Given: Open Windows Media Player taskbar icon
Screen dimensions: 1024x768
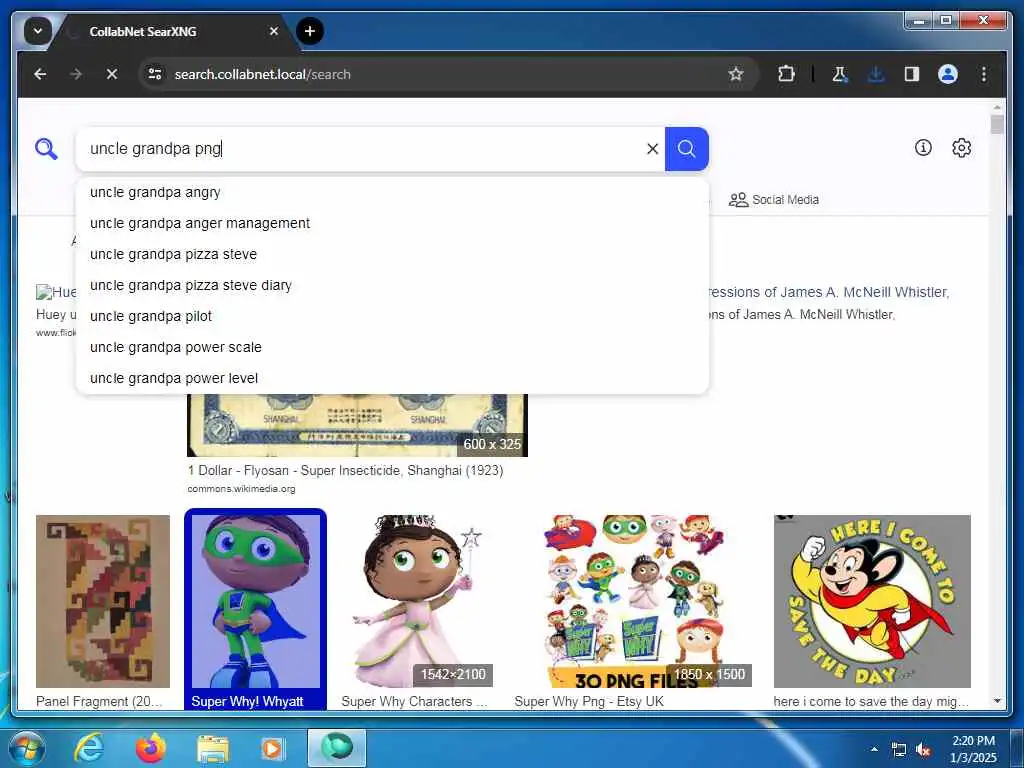Looking at the screenshot, I should click(x=272, y=748).
